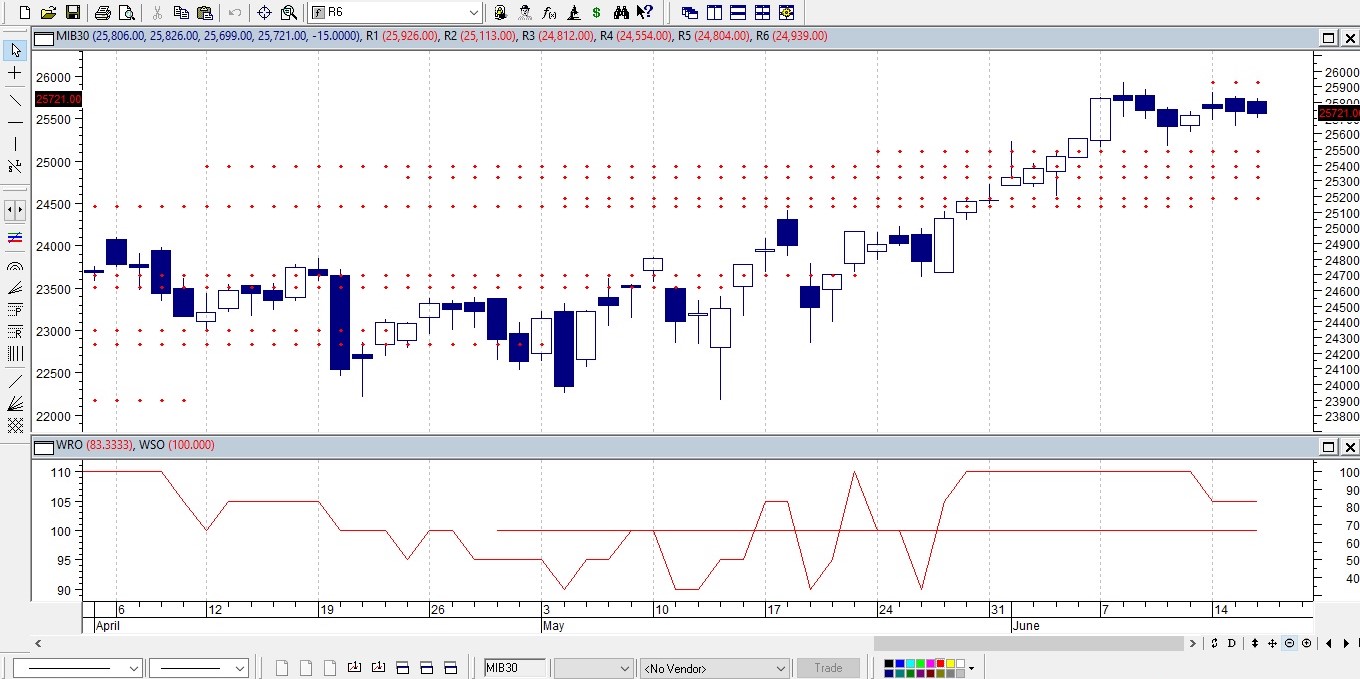Open the Indicator Builder f(x) icon
This screenshot has height=679, width=1360.
pos(549,12)
